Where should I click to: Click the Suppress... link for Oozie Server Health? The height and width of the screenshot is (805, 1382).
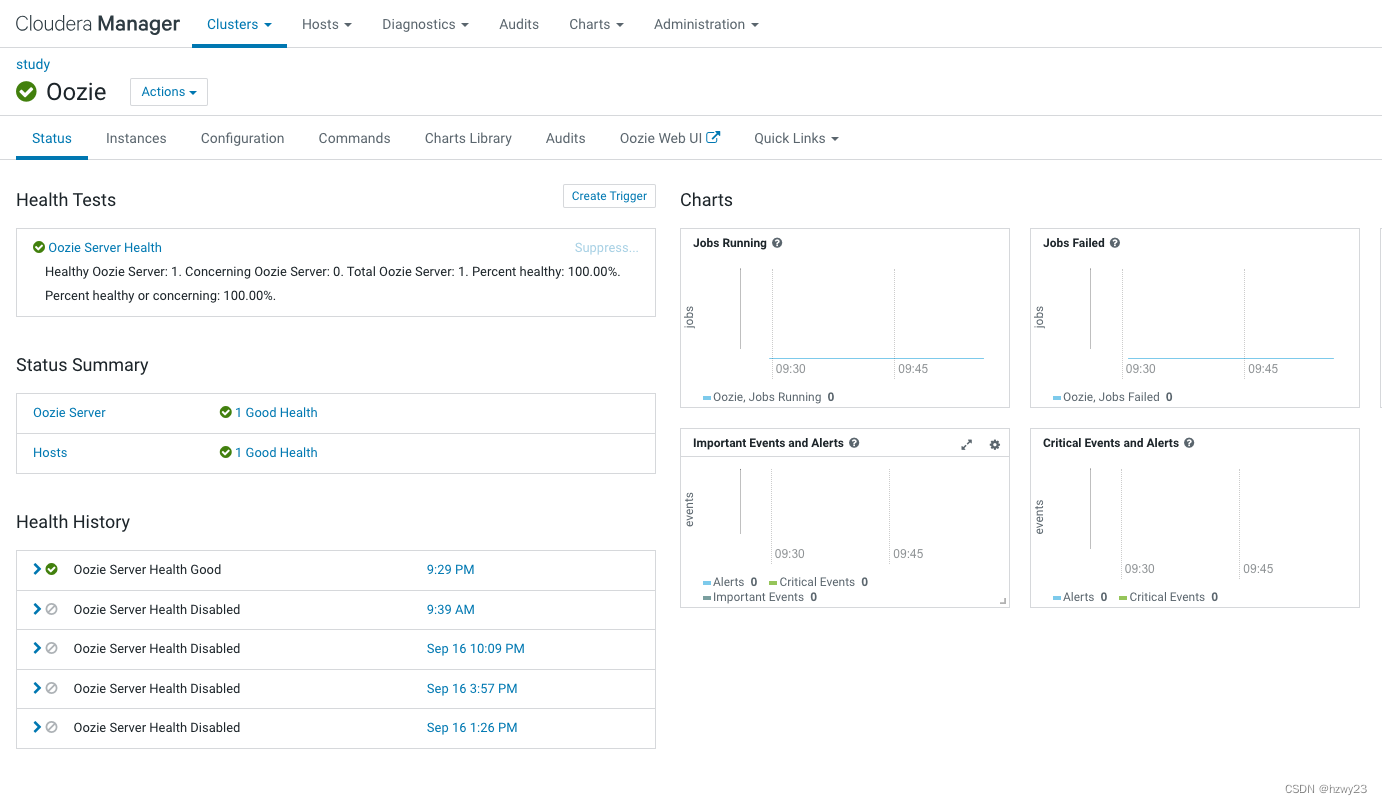pos(606,248)
